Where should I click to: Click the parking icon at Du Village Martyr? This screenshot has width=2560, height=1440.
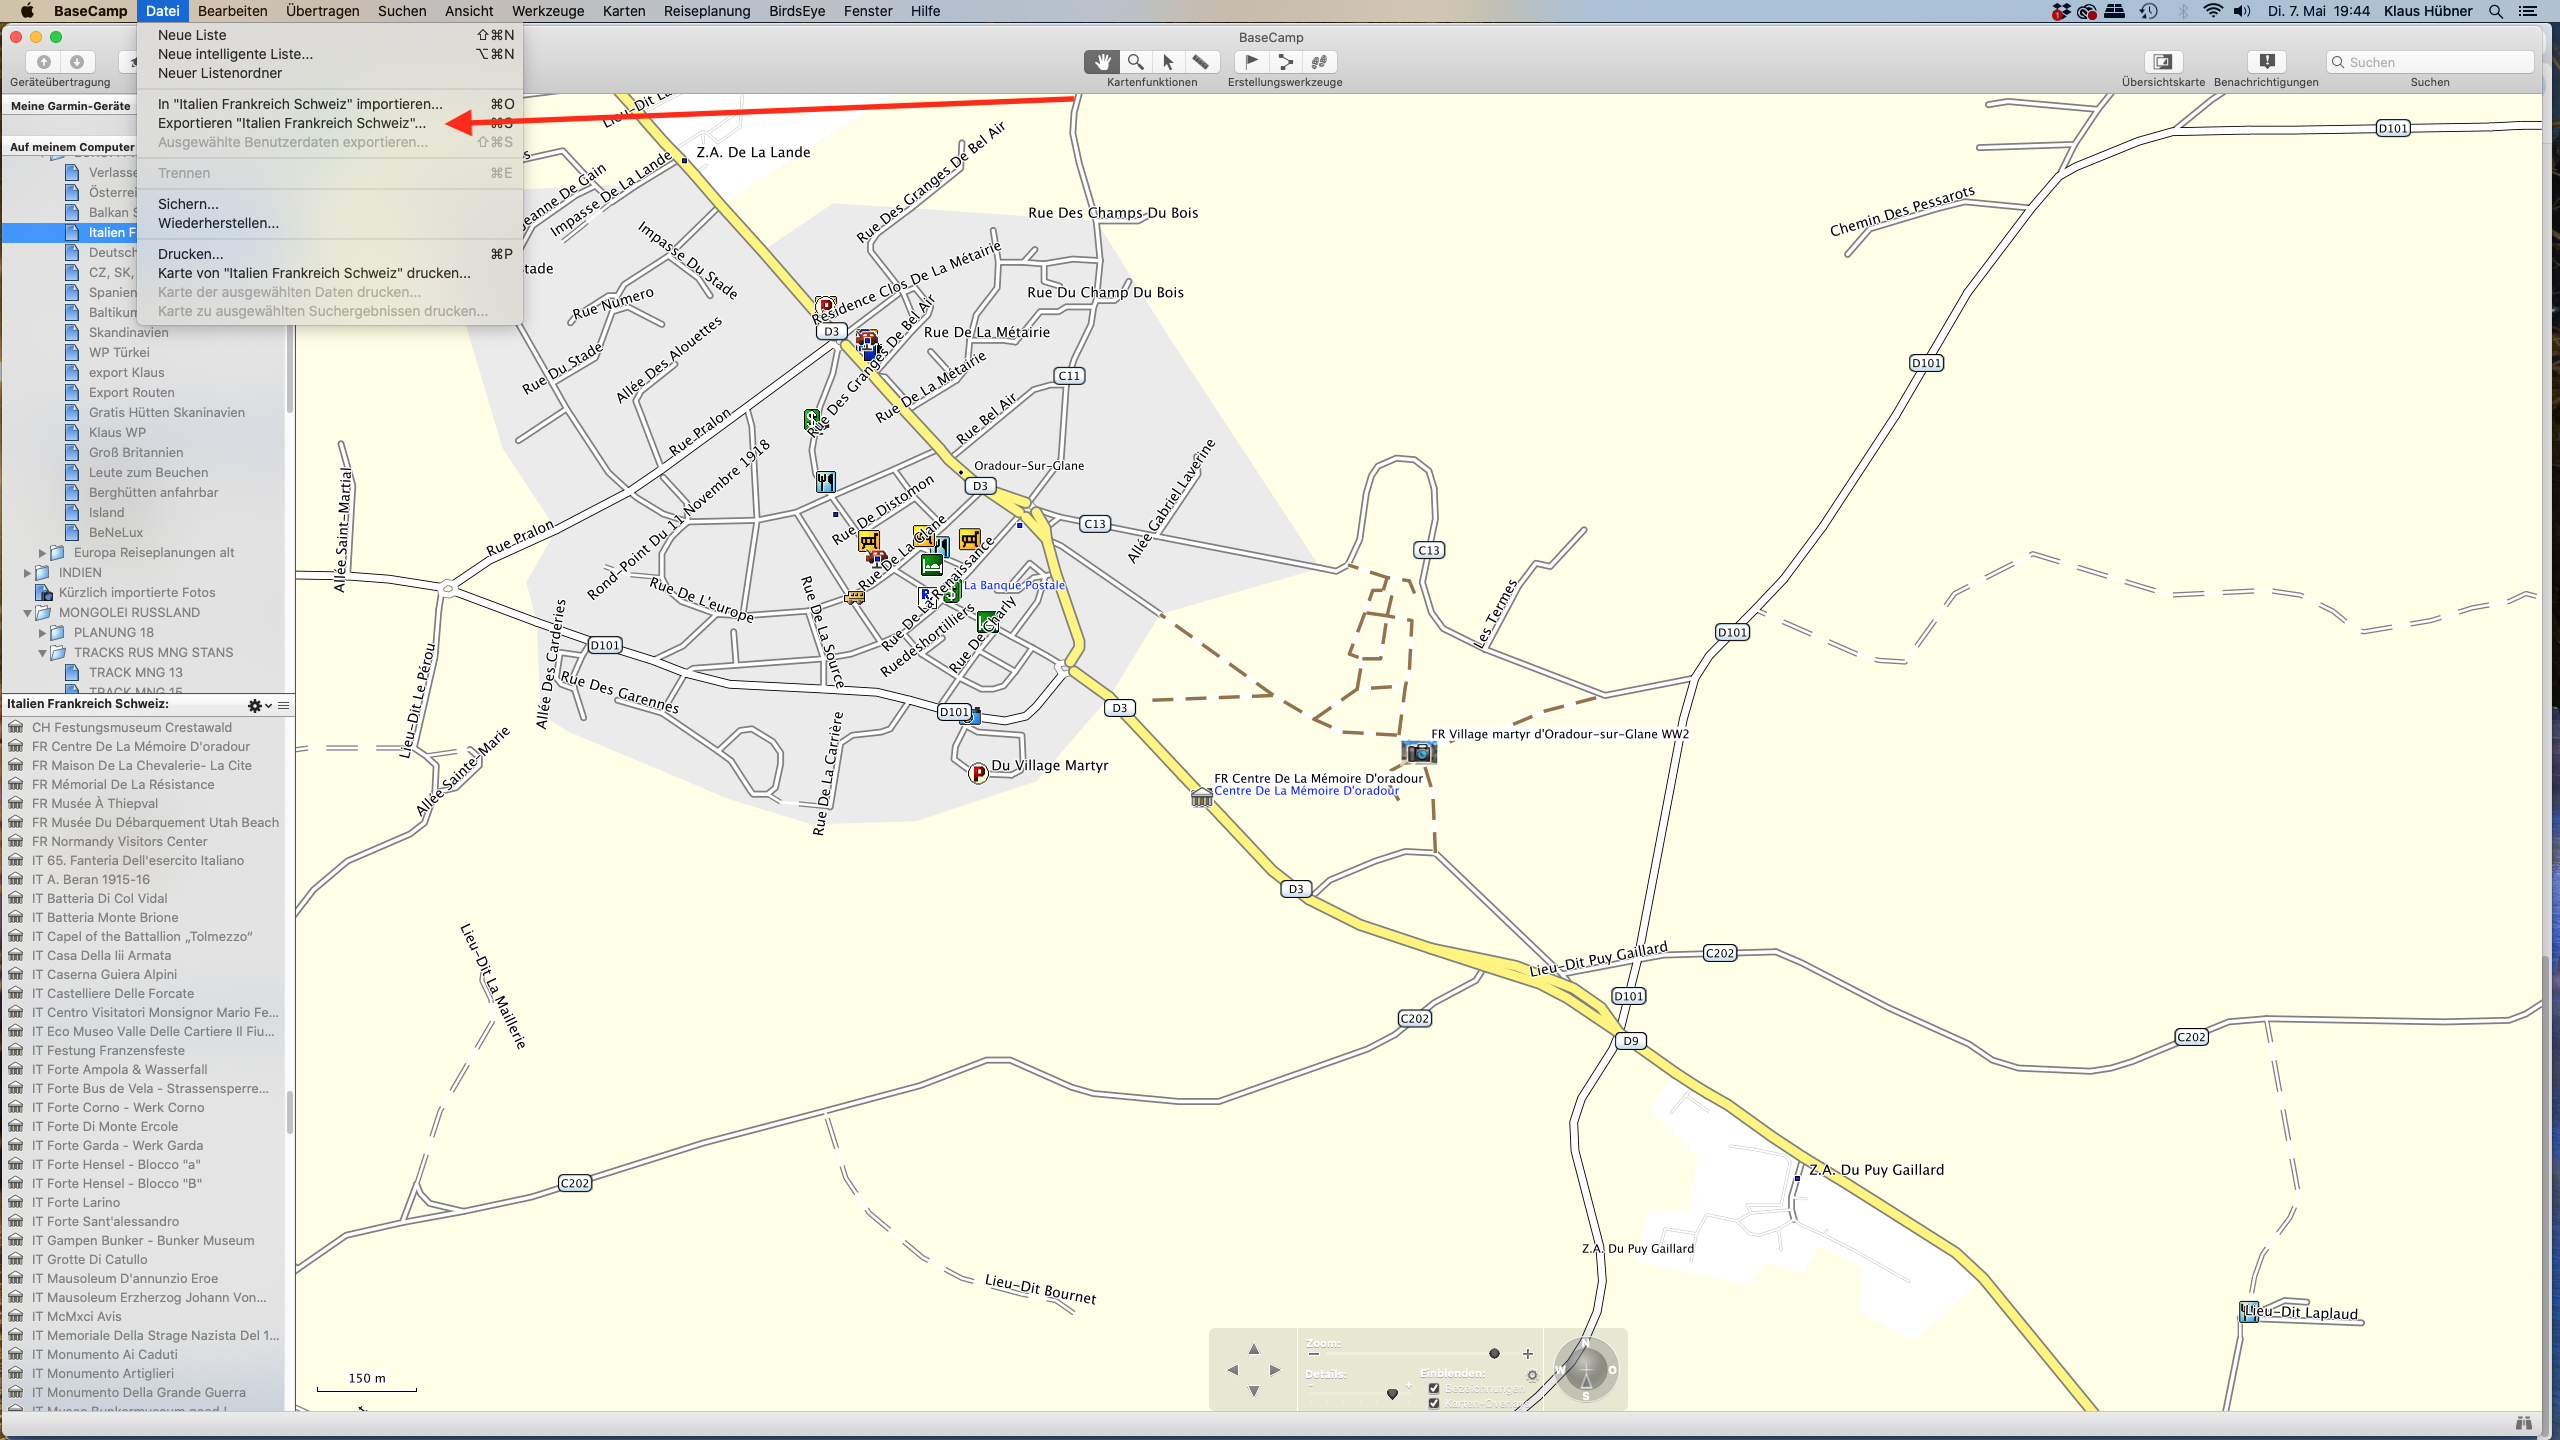(978, 773)
